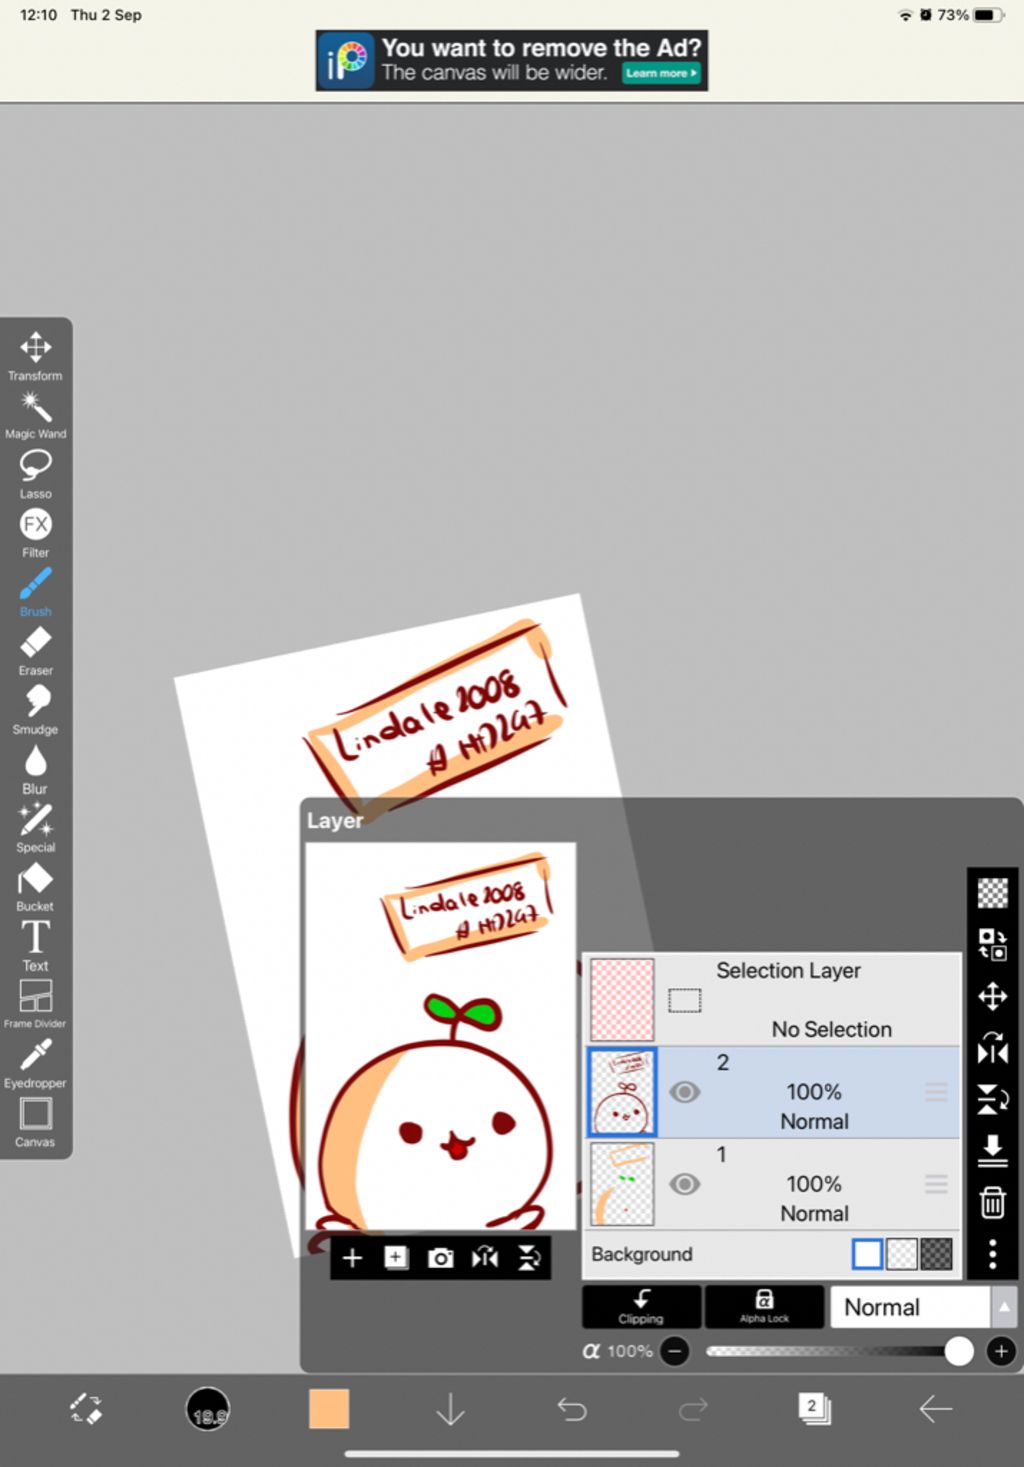Select light transparent checkered background
Viewport: 1024px width, 1467px height.
[902, 1254]
